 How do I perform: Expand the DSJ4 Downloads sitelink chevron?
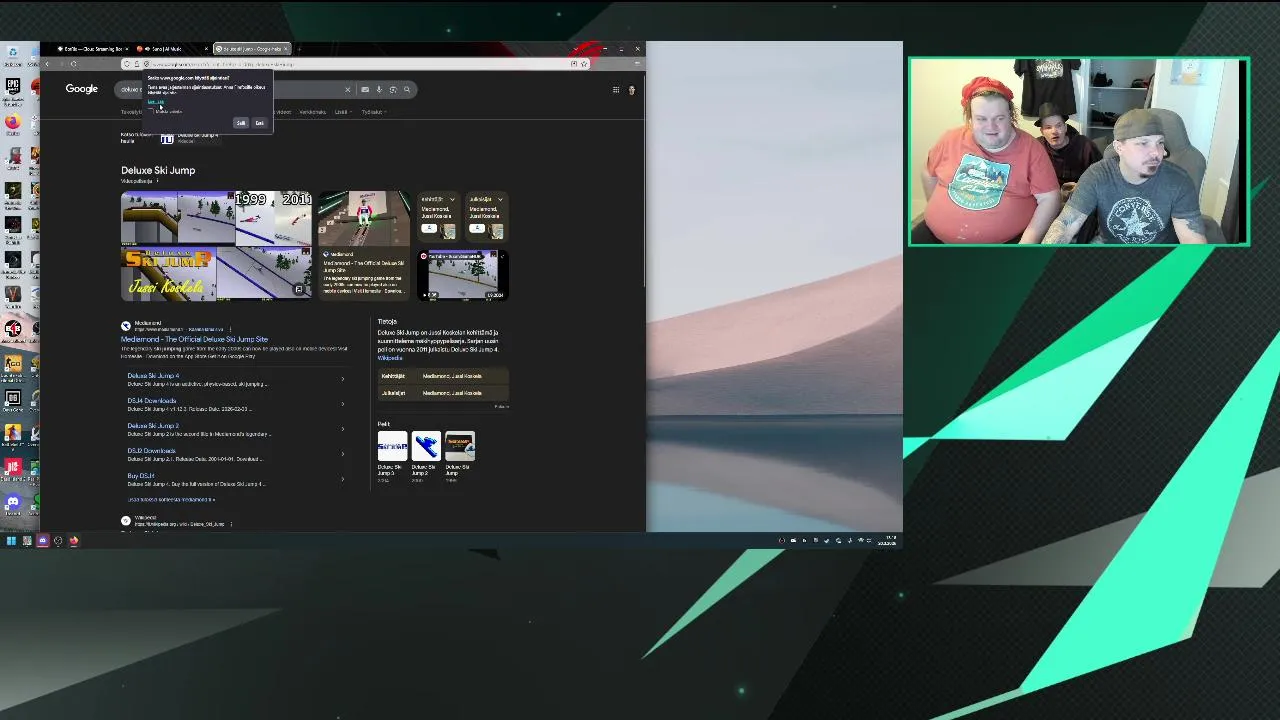pyautogui.click(x=343, y=404)
